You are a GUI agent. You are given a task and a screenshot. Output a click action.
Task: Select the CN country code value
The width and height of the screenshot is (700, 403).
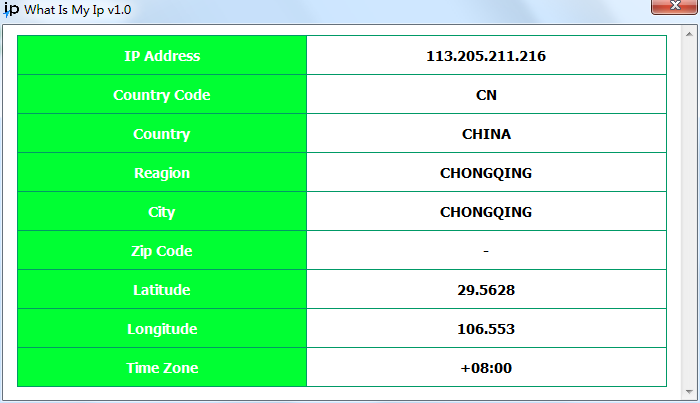pyautogui.click(x=486, y=95)
